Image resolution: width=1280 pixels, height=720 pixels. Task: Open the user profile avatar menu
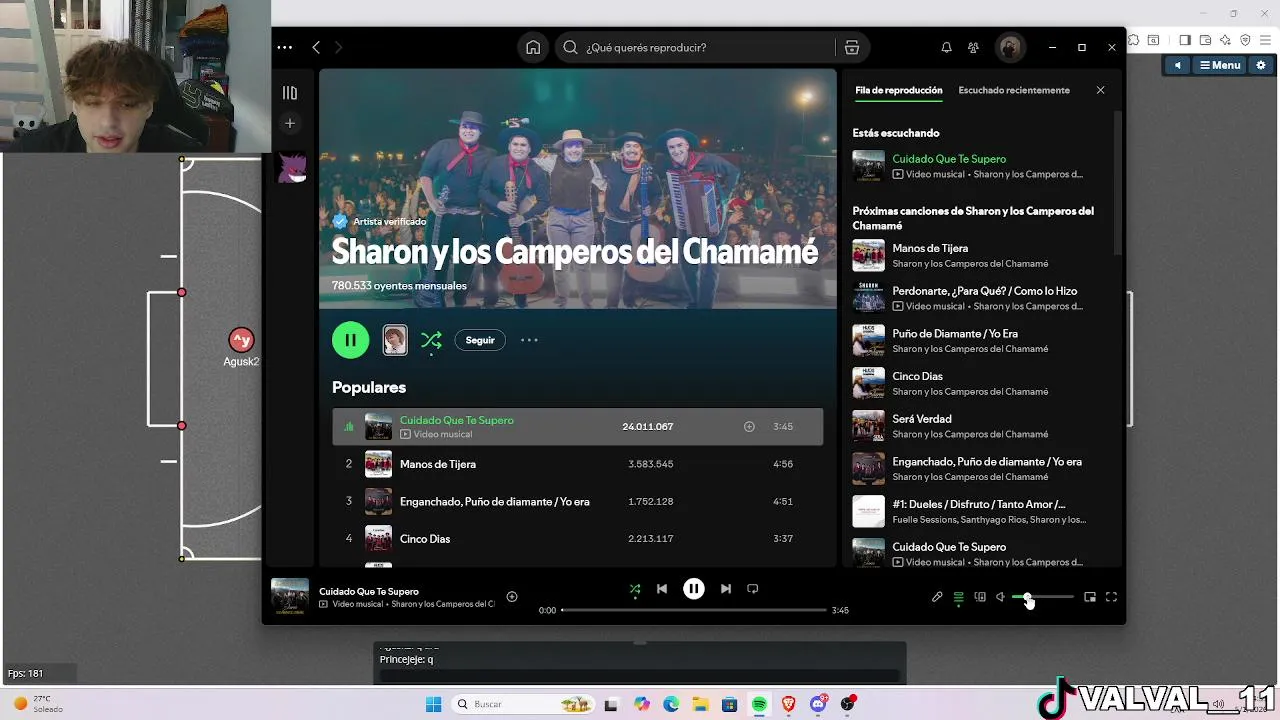[x=1009, y=47]
